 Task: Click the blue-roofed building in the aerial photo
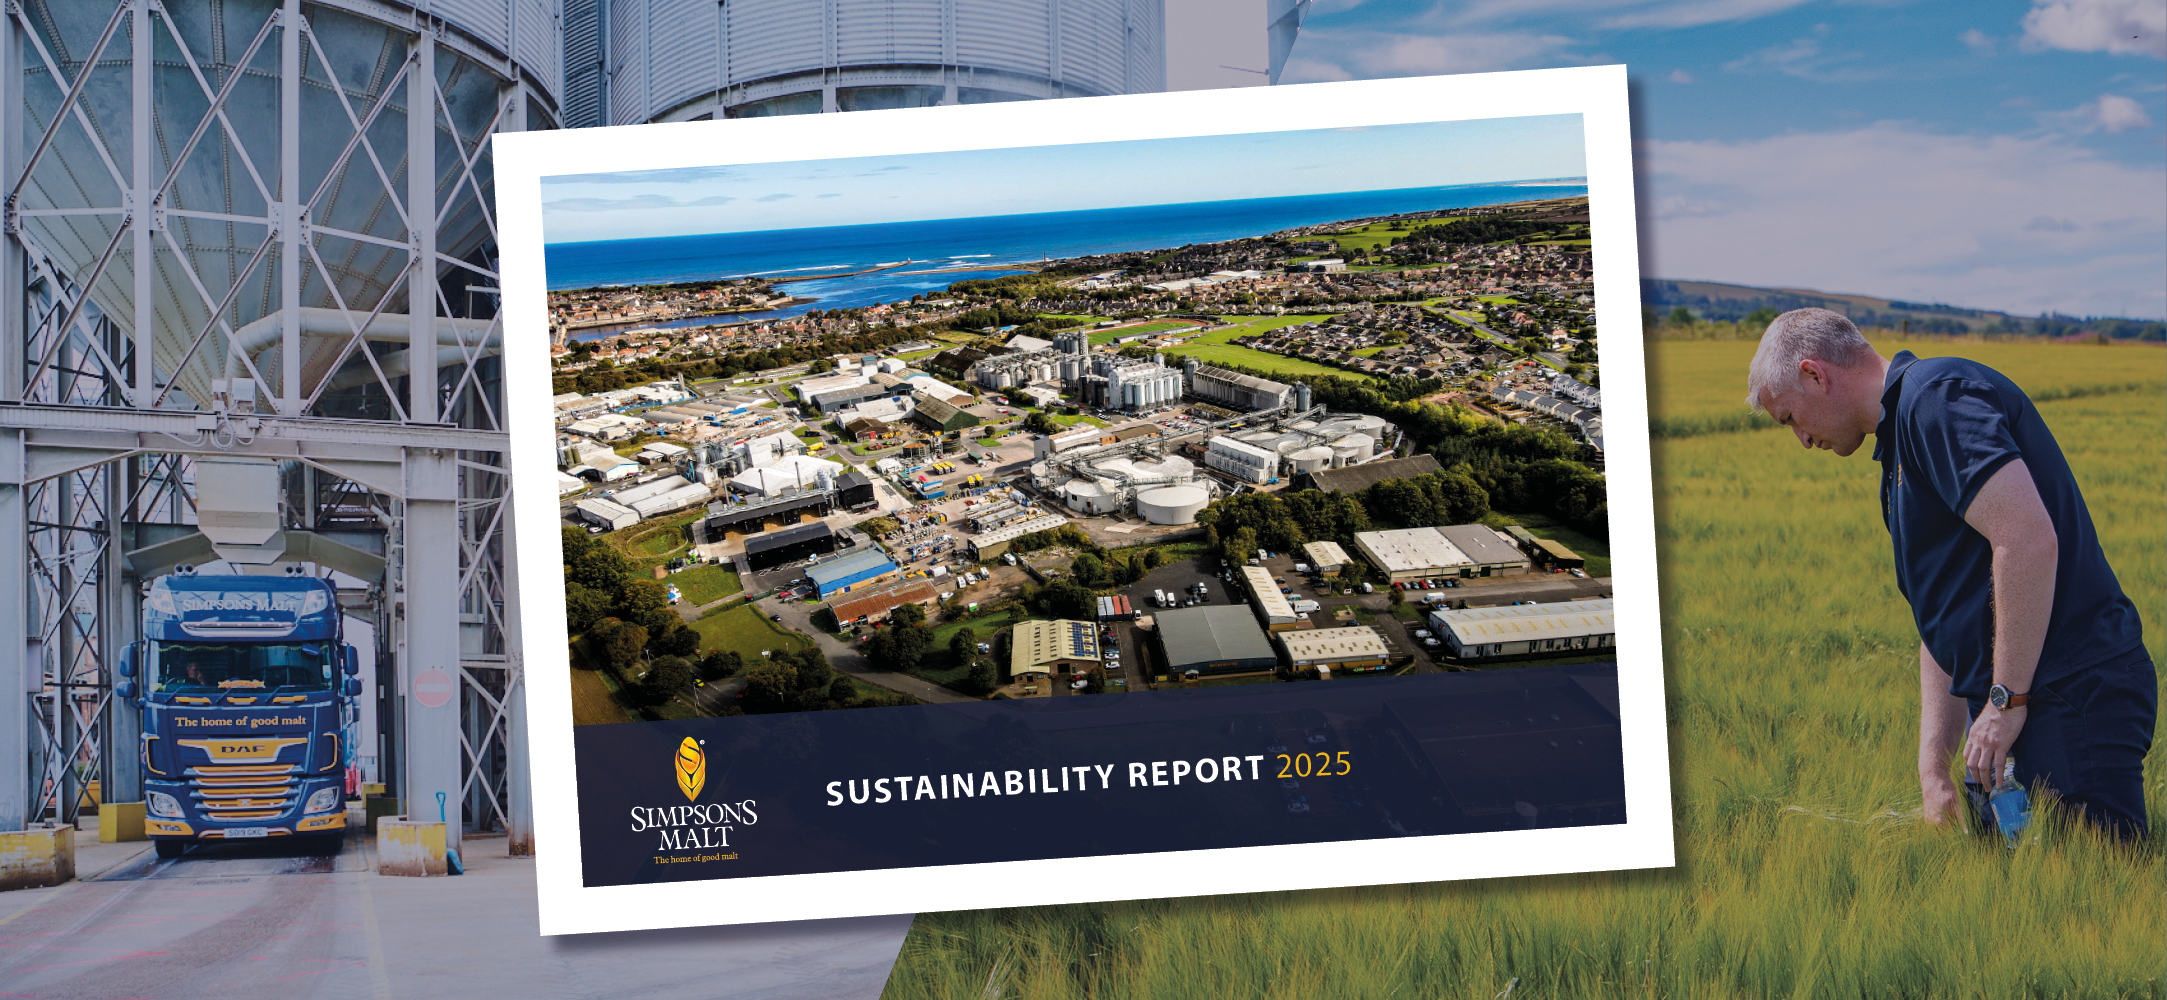click(x=850, y=570)
